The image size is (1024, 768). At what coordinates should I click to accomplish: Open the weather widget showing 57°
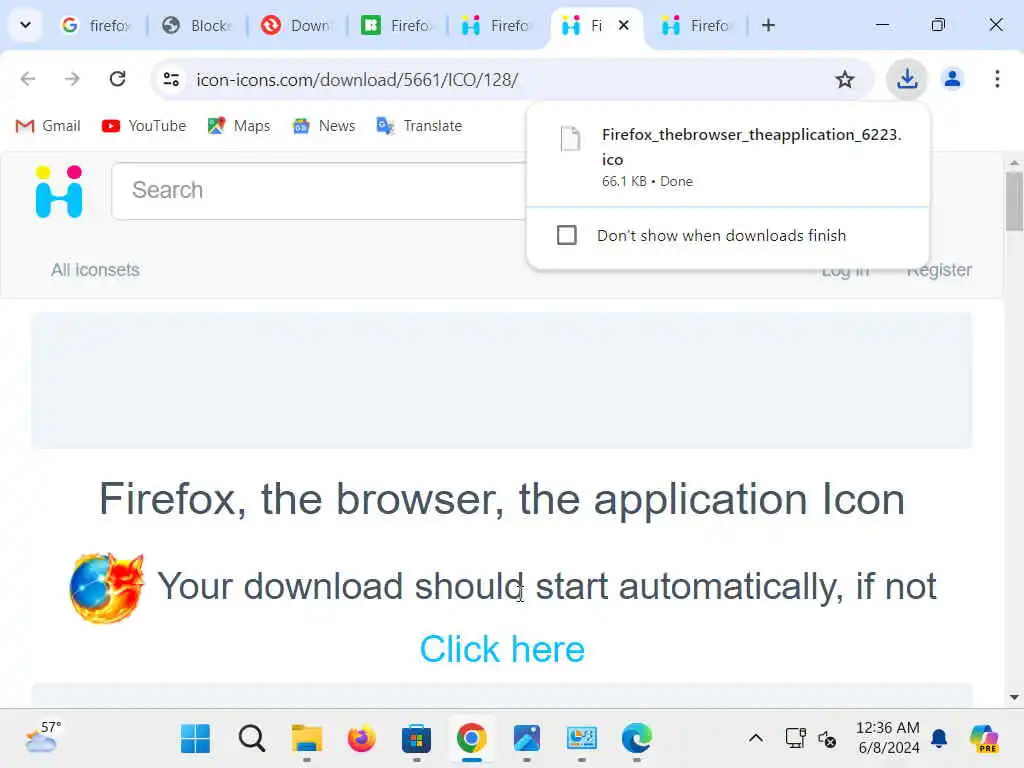coord(43,738)
